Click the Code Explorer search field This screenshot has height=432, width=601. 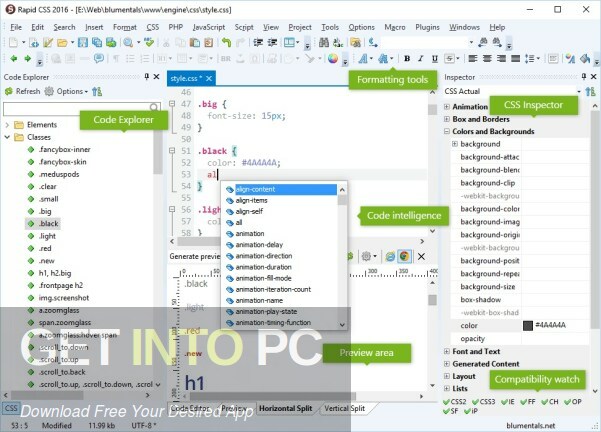pyautogui.click(x=82, y=108)
